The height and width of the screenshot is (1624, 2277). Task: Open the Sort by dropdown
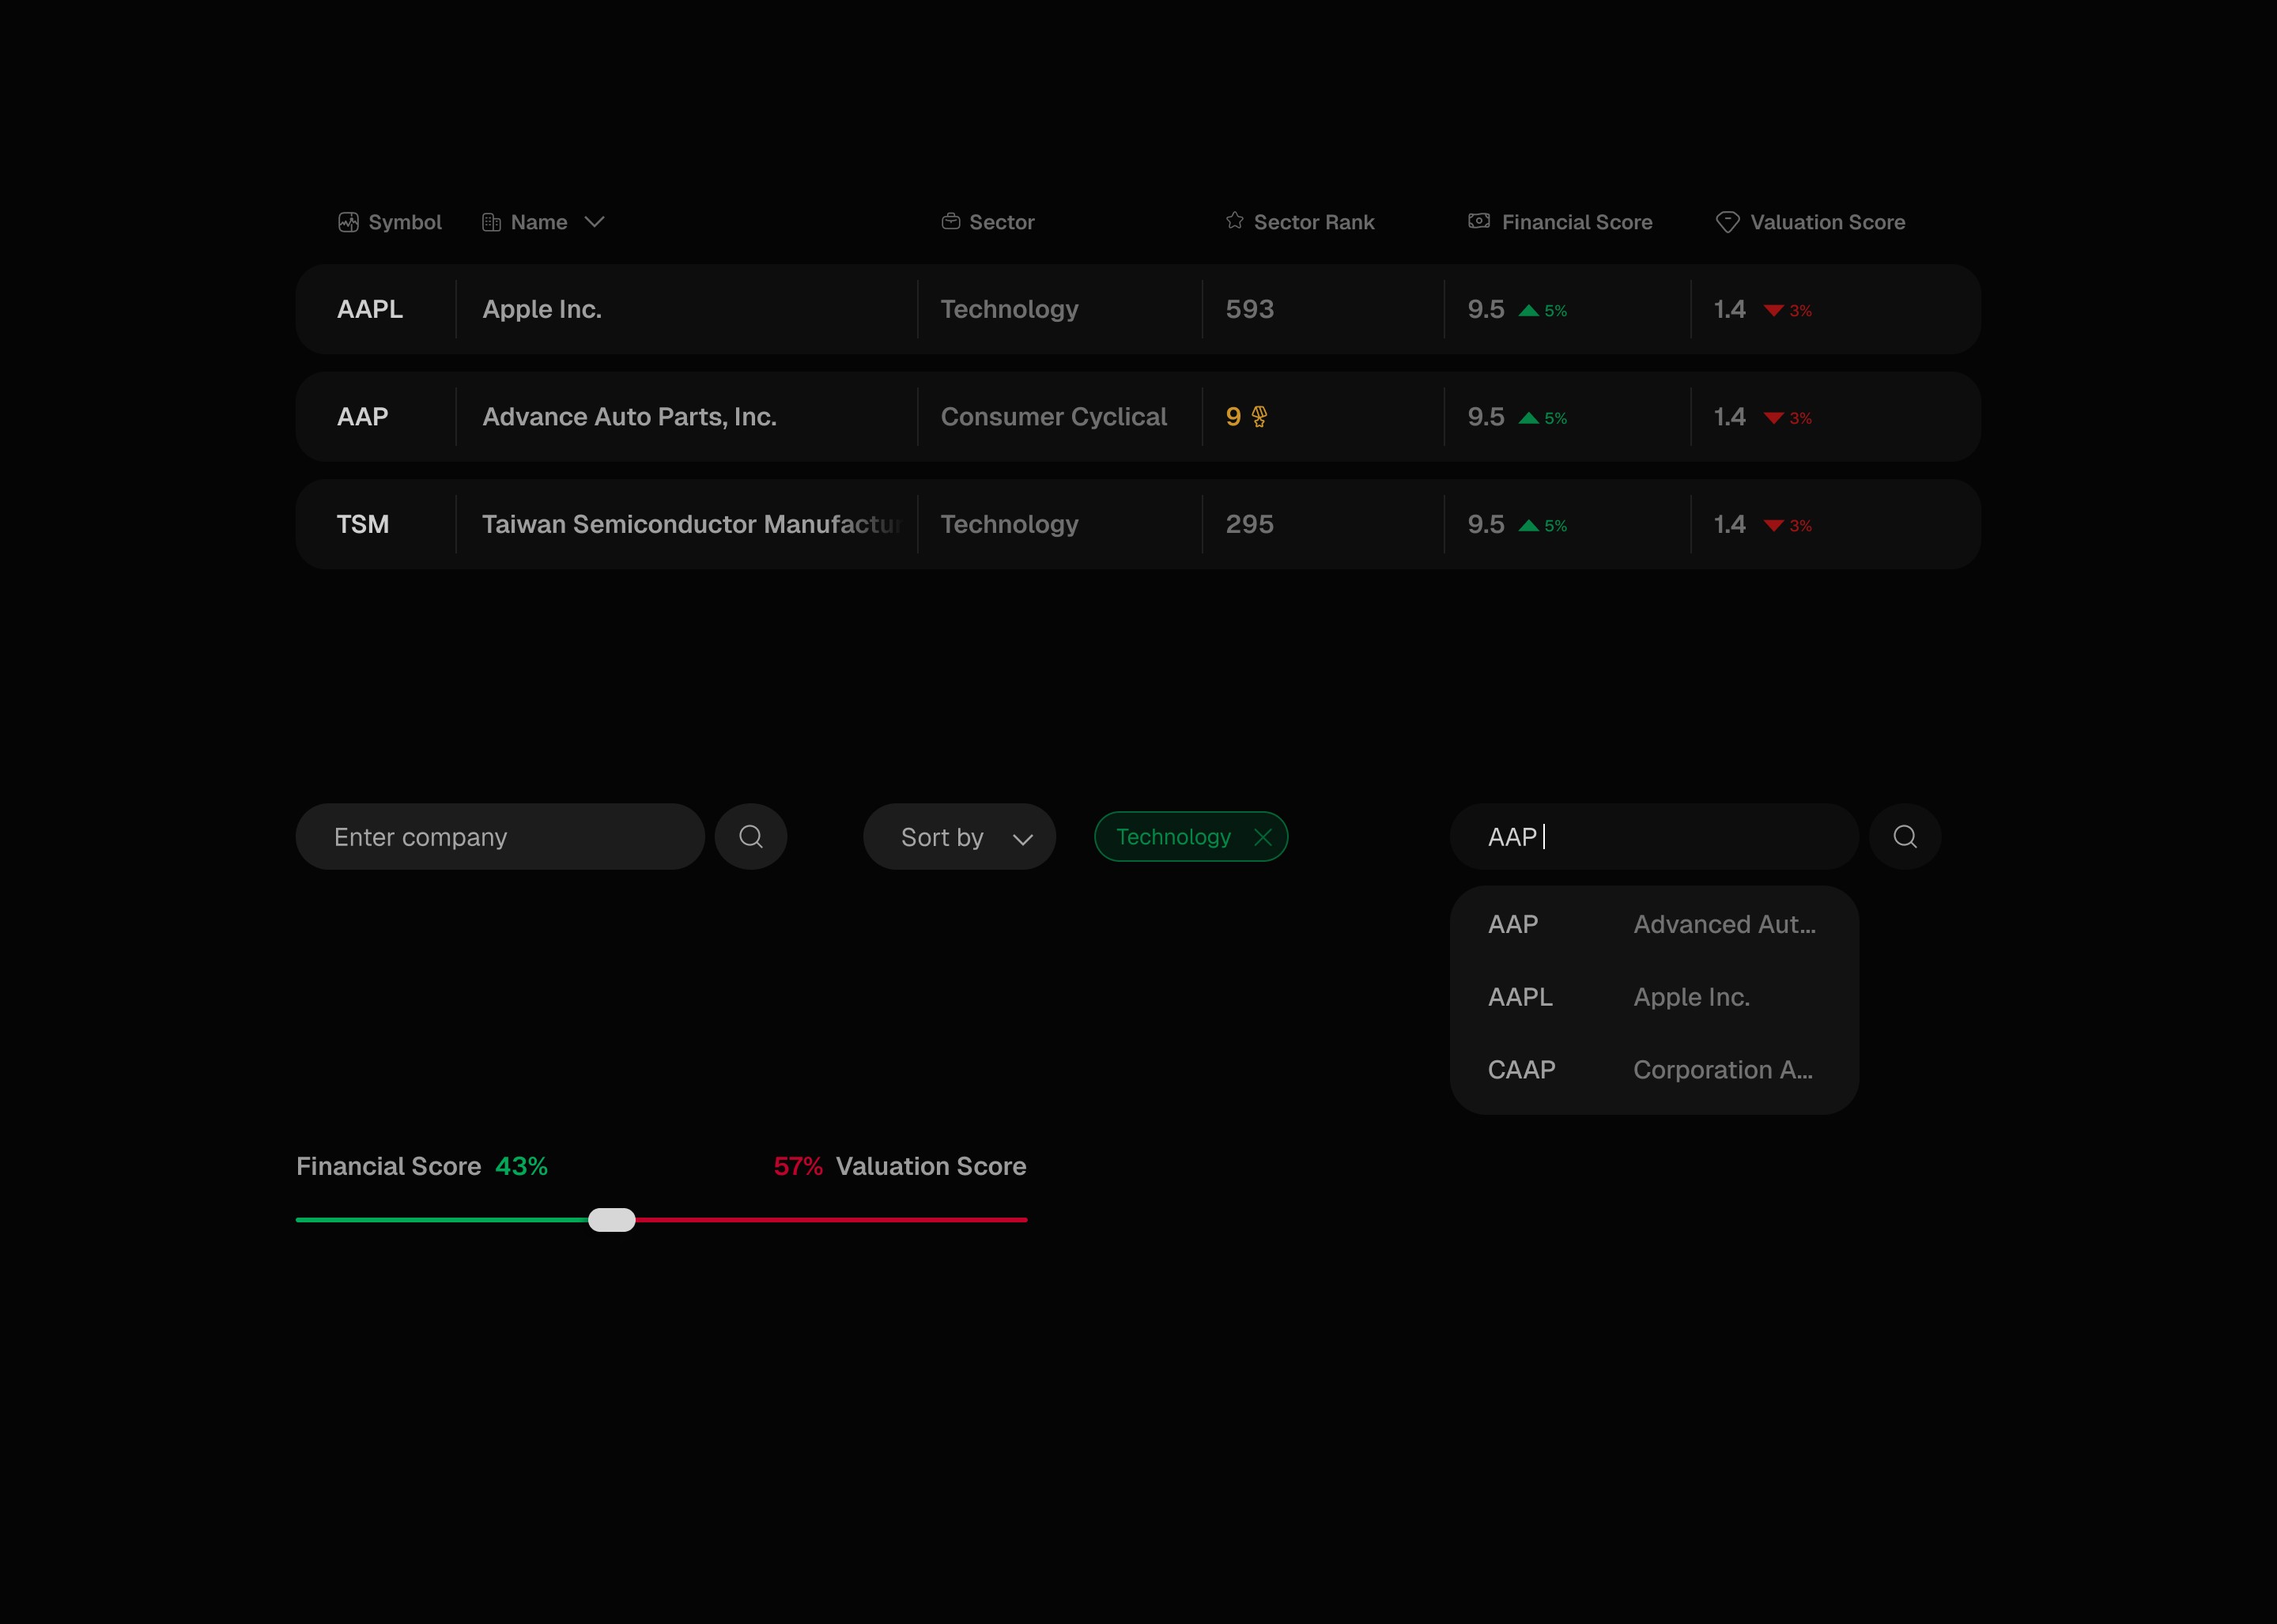tap(959, 837)
